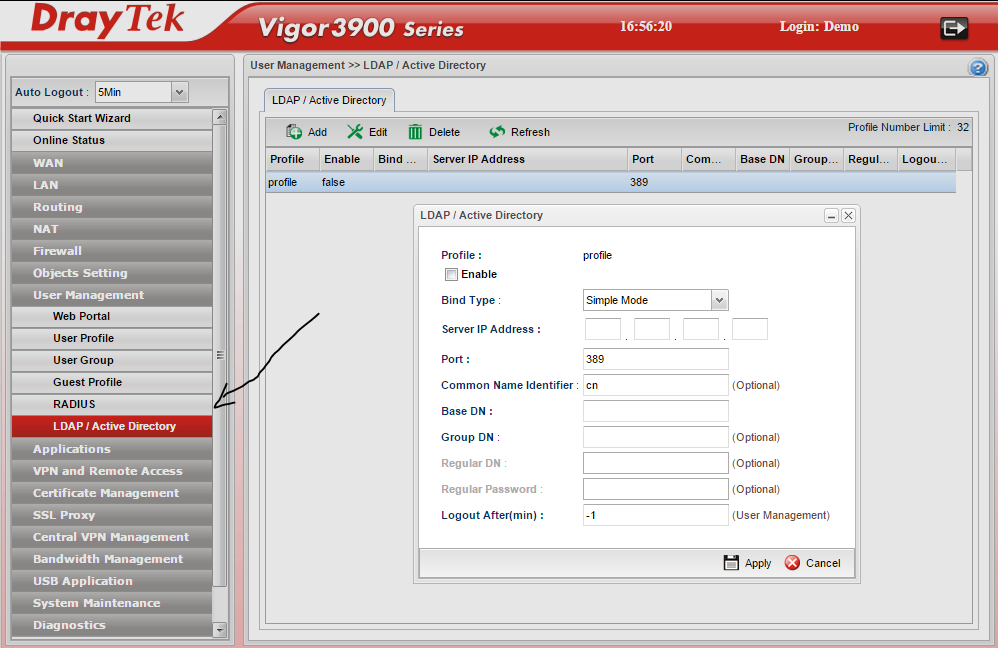Click the Refresh arrows icon

(x=497, y=132)
